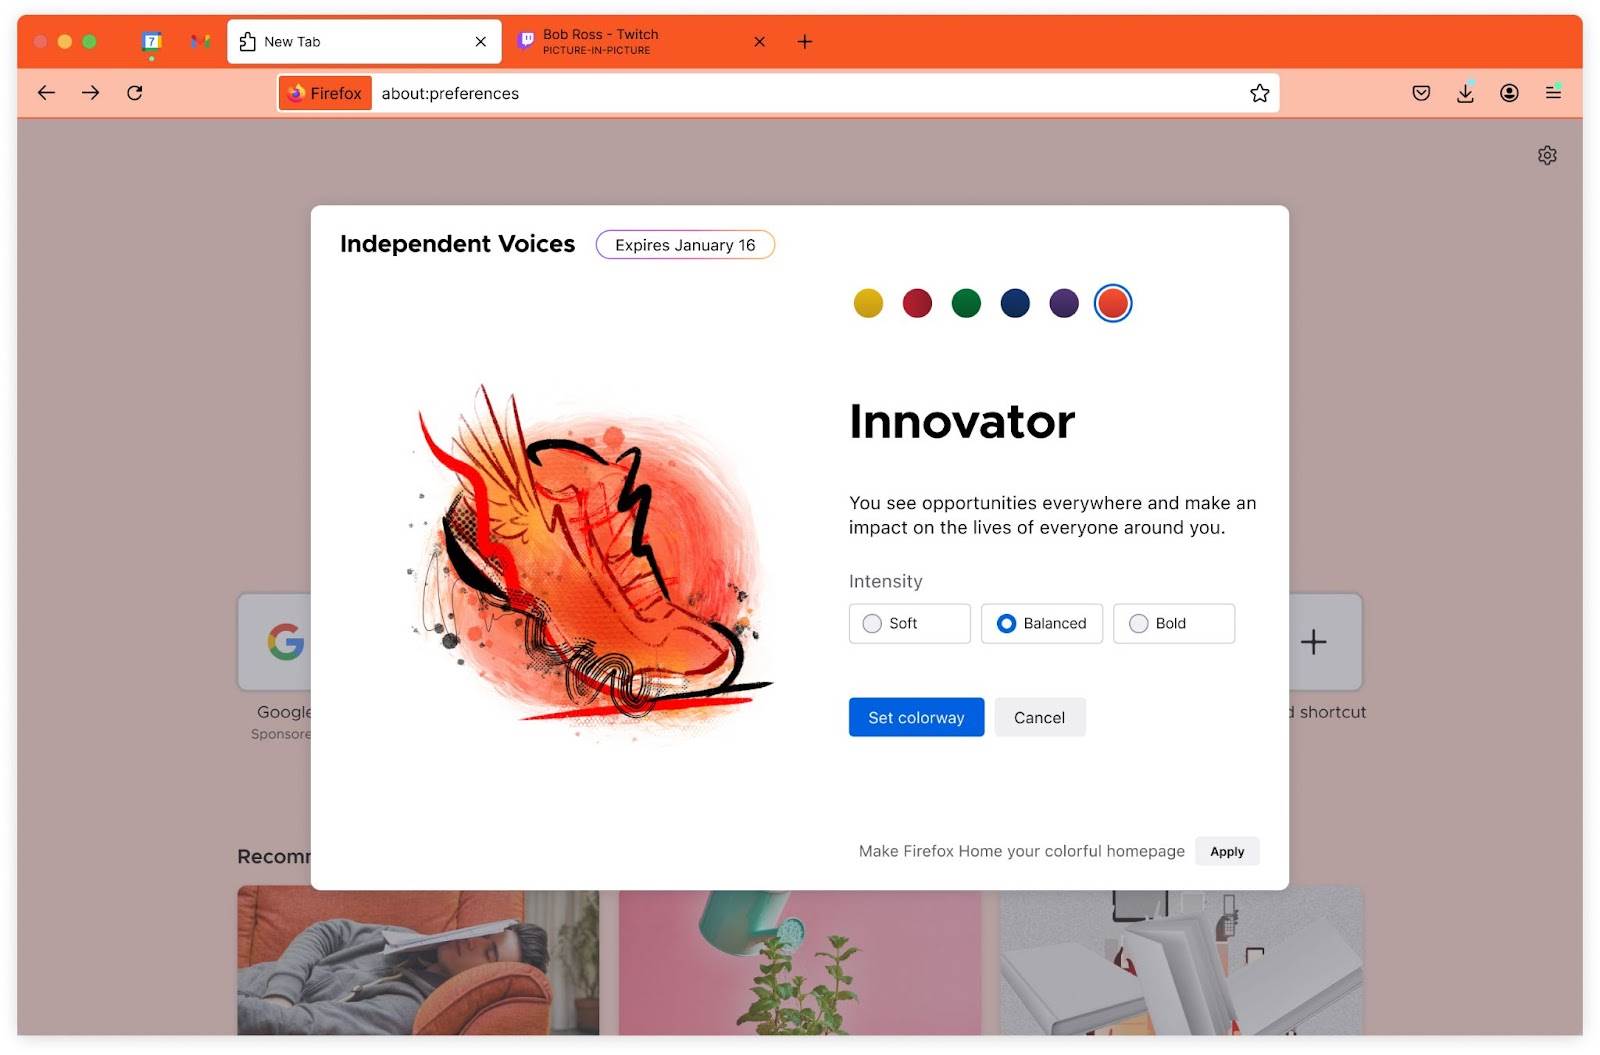Open new tab page settings gear

1547,155
